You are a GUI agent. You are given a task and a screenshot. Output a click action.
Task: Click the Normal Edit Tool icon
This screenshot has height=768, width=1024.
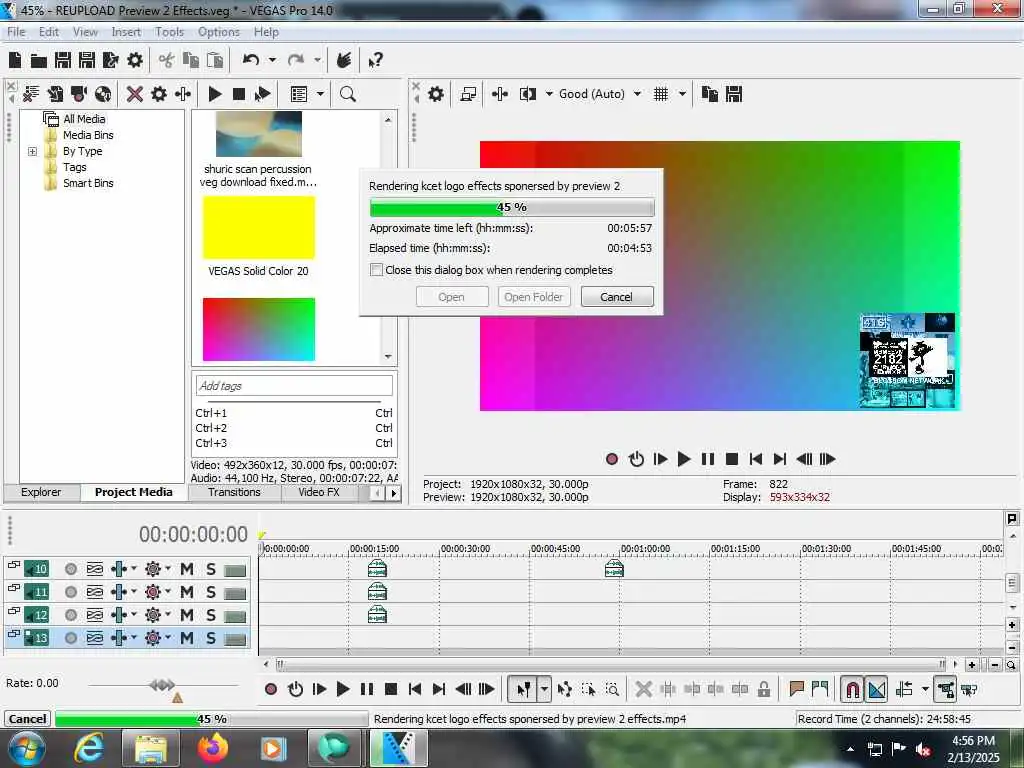coord(523,689)
